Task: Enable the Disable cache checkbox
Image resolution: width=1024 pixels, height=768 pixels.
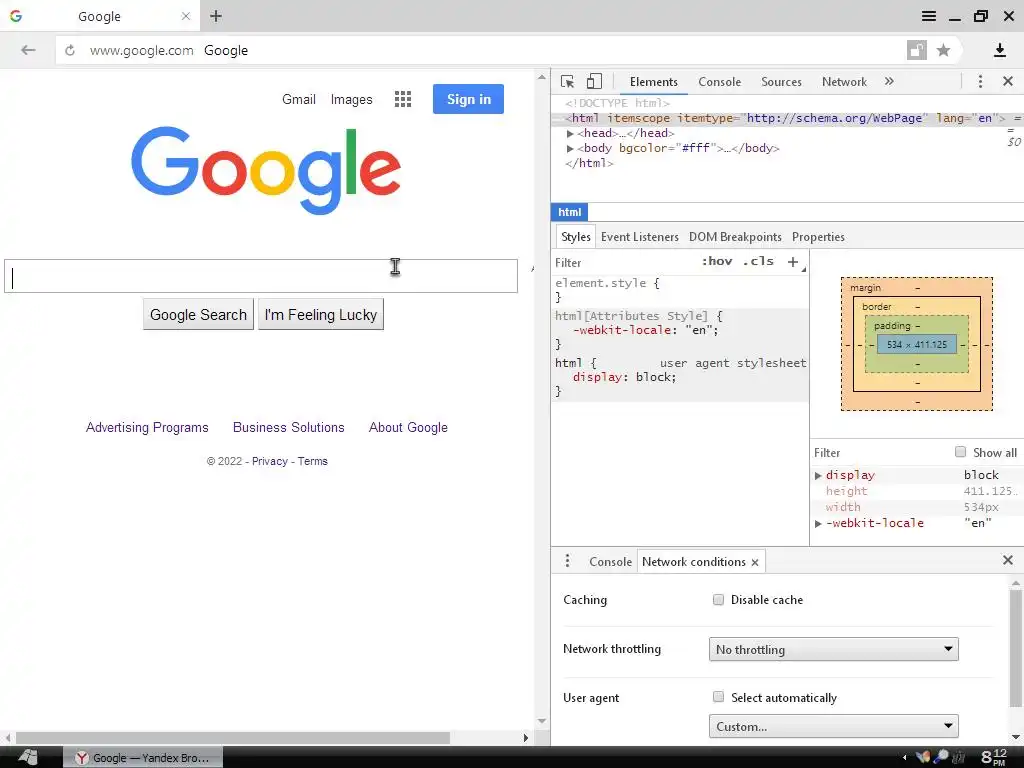Action: tap(718, 600)
